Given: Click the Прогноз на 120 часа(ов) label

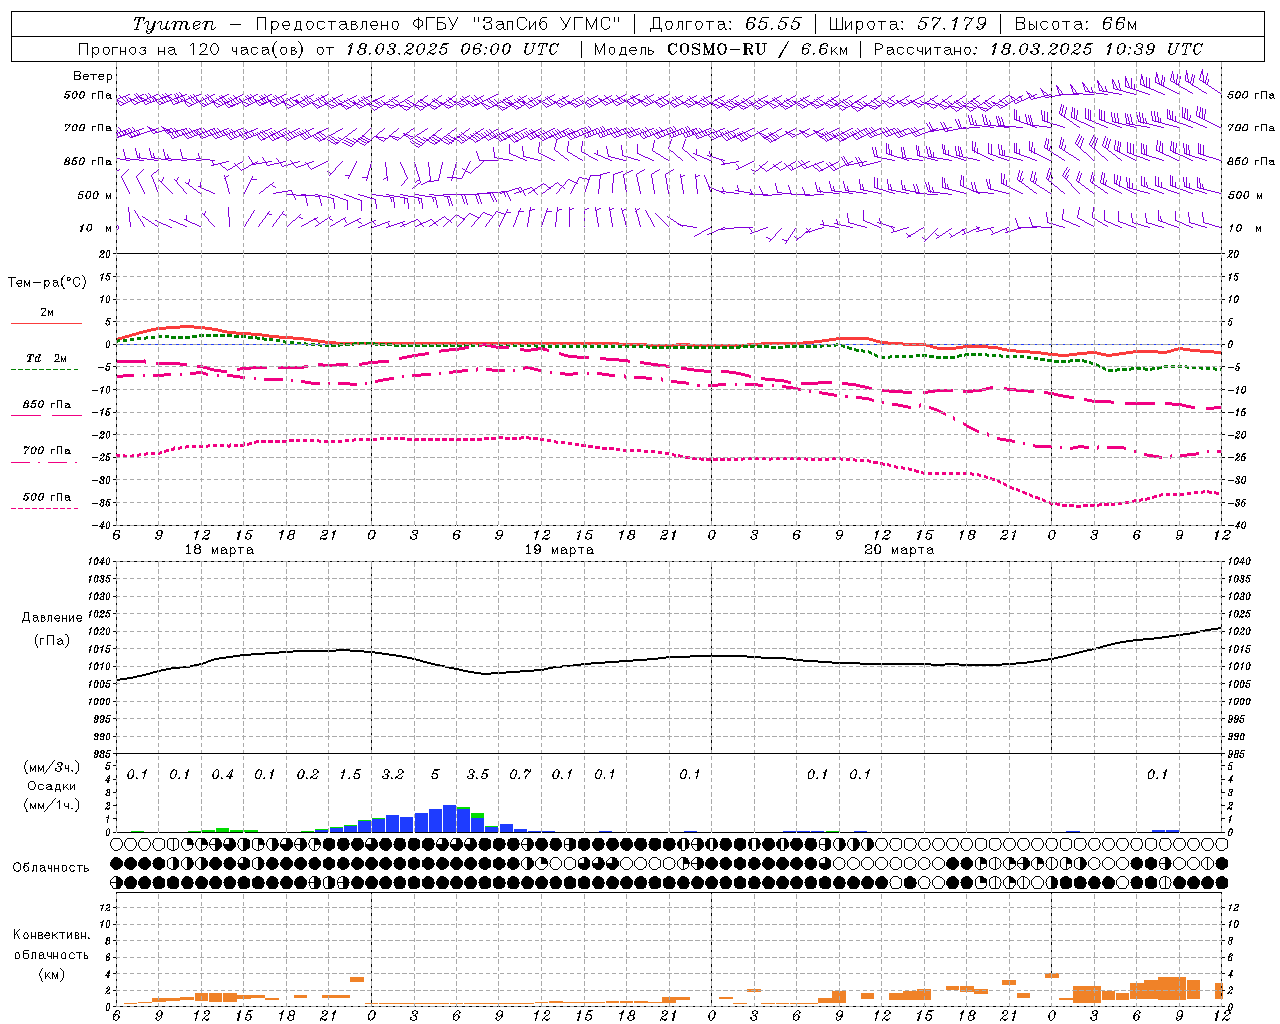Looking at the screenshot, I should (x=192, y=49).
